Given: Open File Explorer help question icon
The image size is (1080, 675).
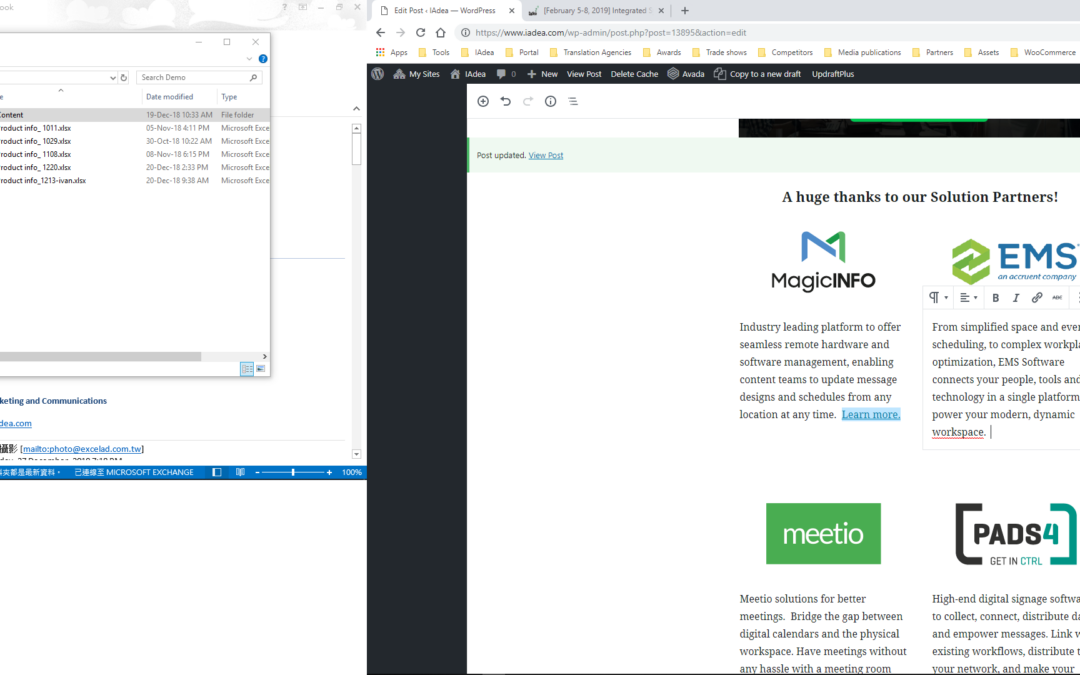Looking at the screenshot, I should click(x=262, y=59).
